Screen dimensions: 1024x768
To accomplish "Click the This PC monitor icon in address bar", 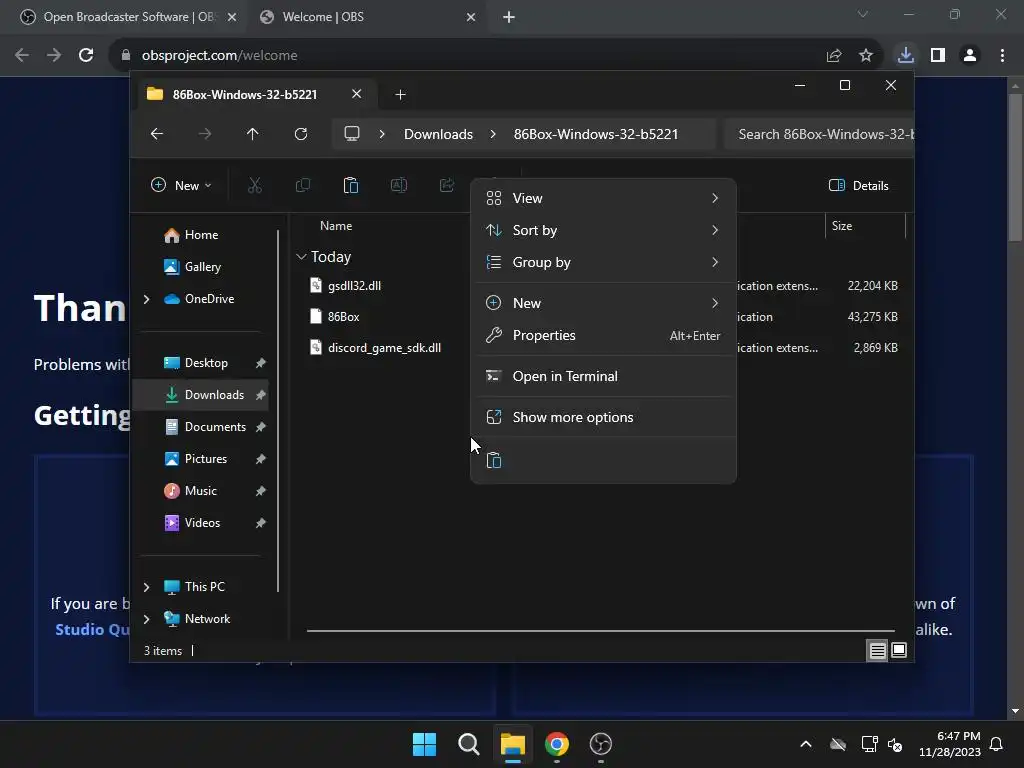I will click(x=352, y=134).
